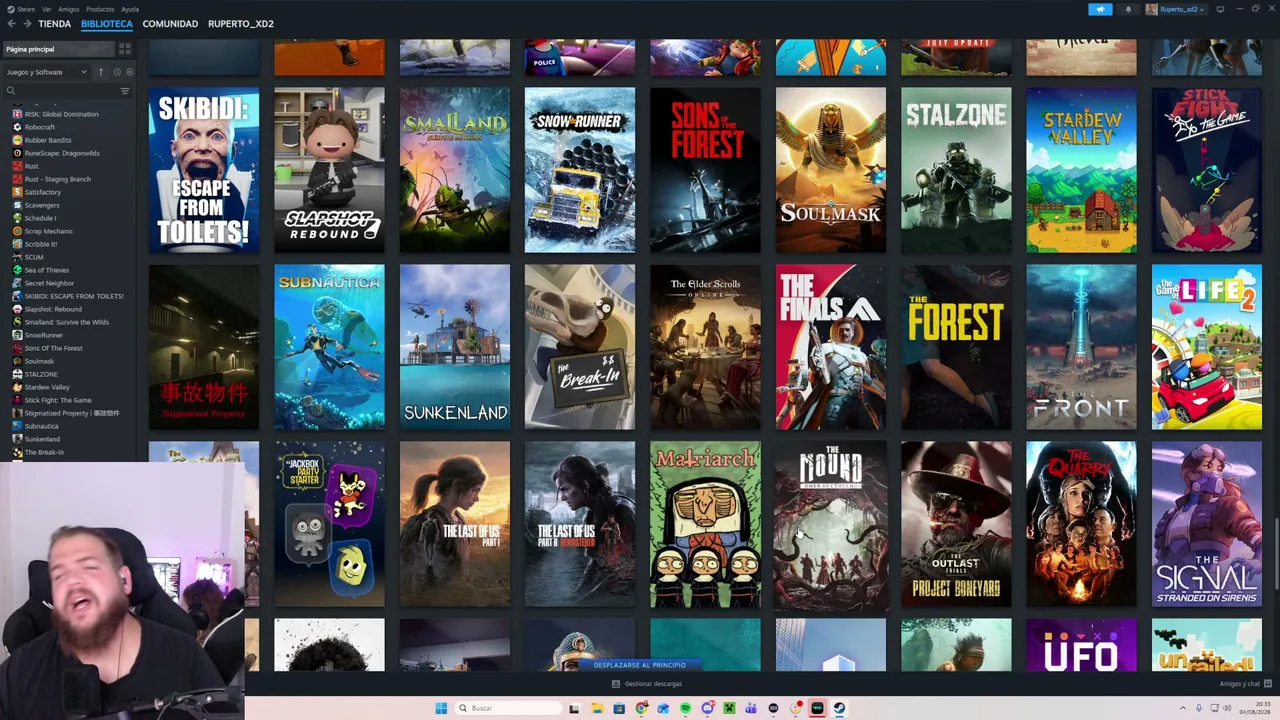Select "Stick Fight: The Game" in sidebar
The width and height of the screenshot is (1280, 720).
click(58, 400)
